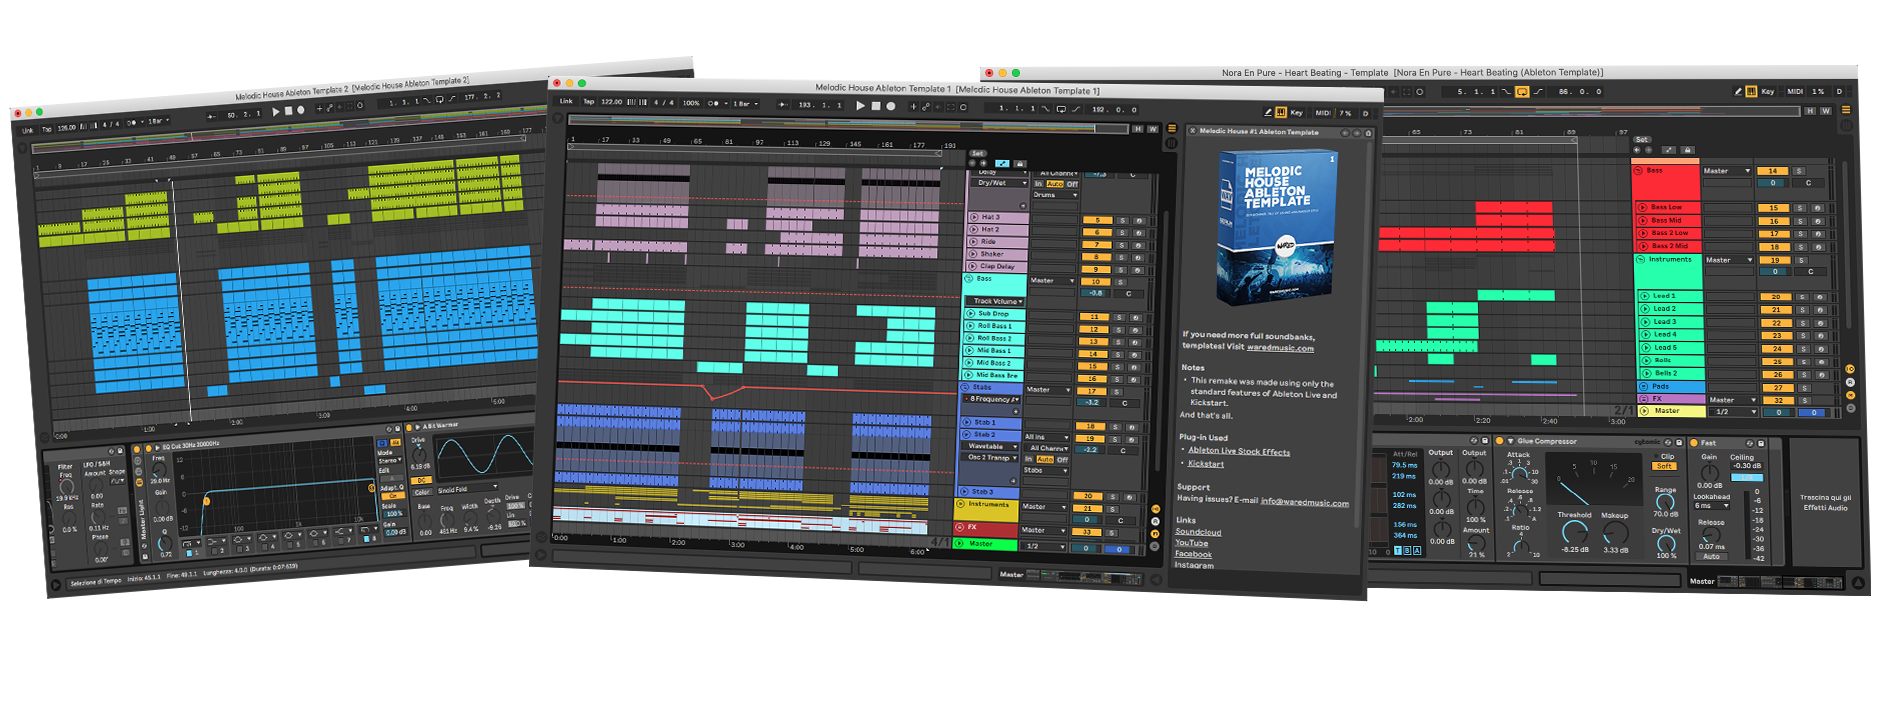1885x703 pixels.
Task: Unfold the Instruments group in Template 1
Action: click(960, 505)
